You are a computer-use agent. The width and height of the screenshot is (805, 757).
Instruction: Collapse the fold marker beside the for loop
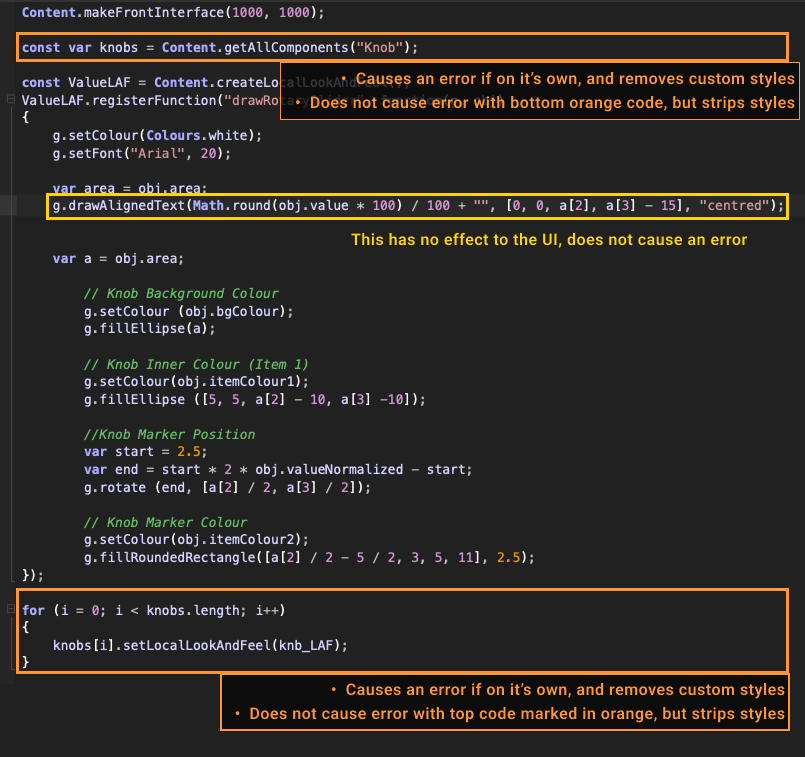10,609
